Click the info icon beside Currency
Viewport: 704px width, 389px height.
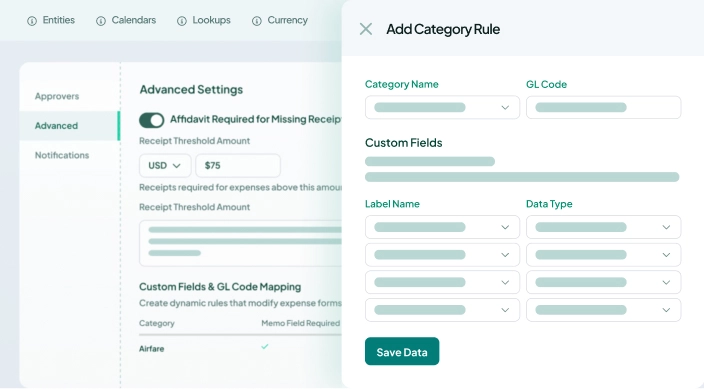pos(257,21)
